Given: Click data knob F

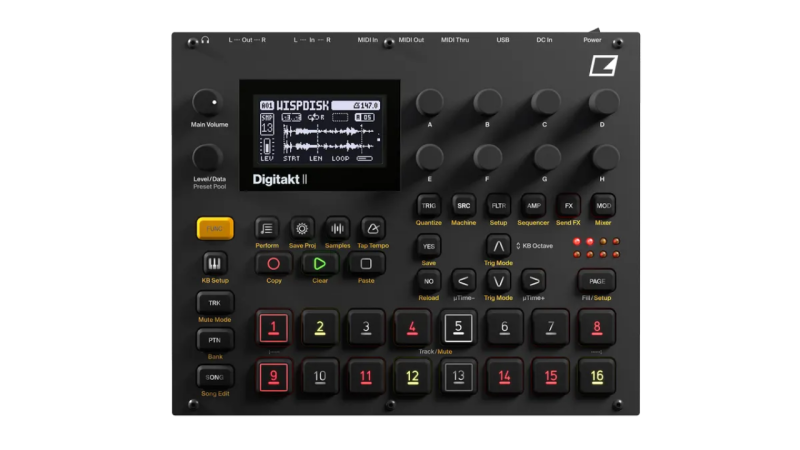Looking at the screenshot, I should [x=487, y=157].
